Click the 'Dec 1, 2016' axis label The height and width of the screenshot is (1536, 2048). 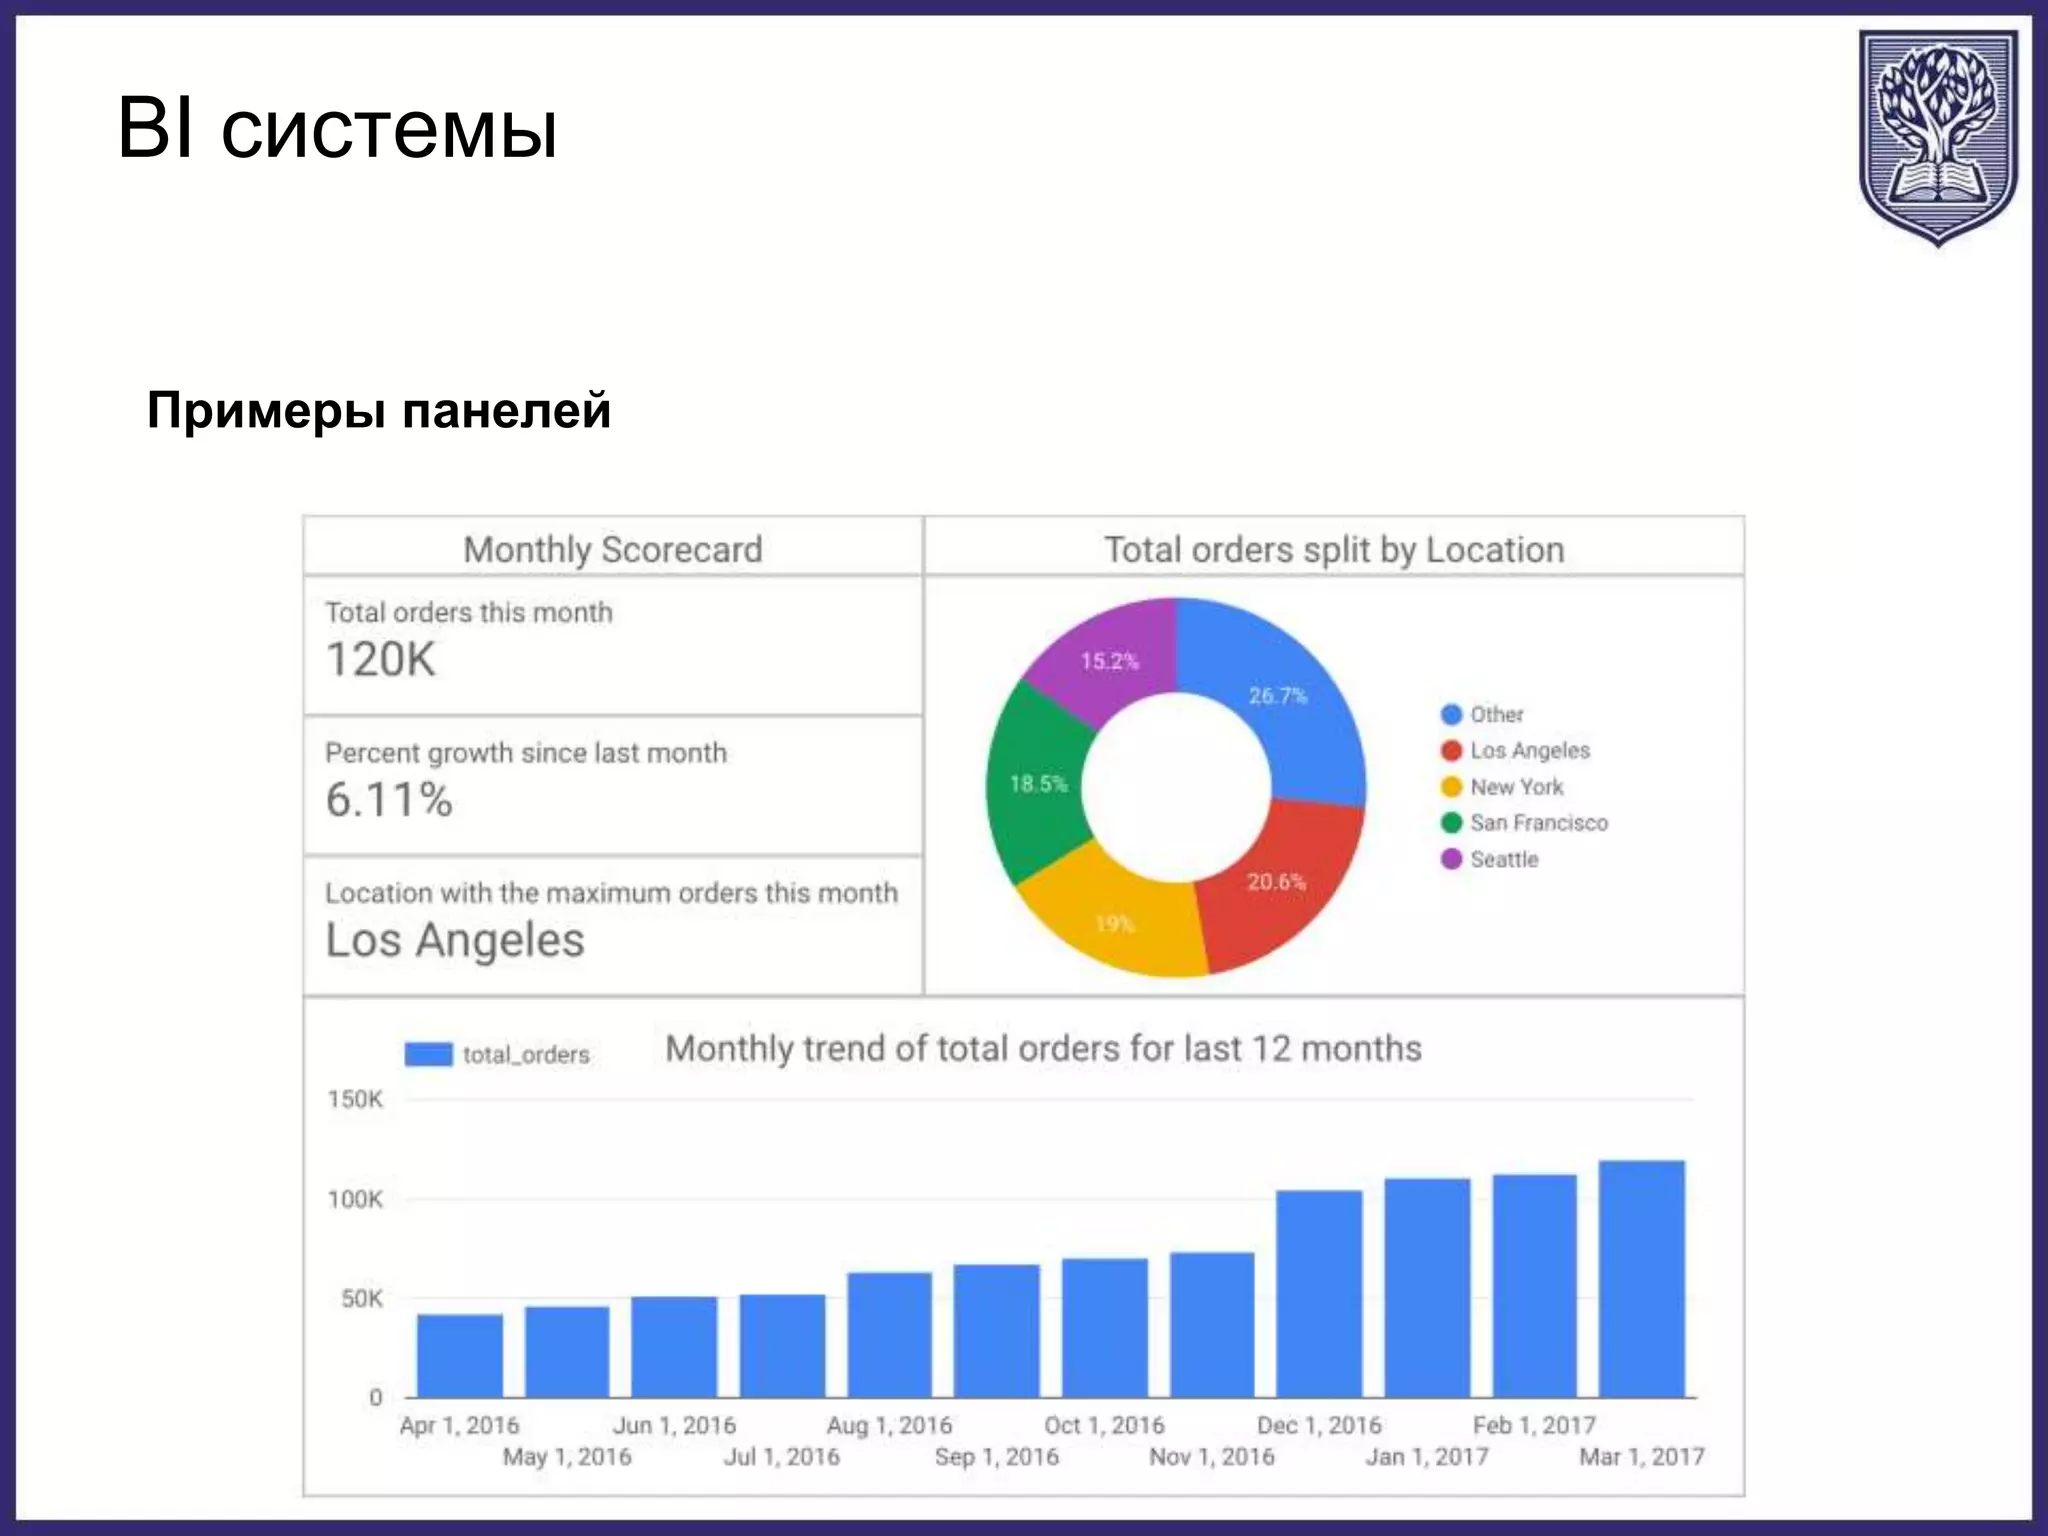point(1319,1425)
